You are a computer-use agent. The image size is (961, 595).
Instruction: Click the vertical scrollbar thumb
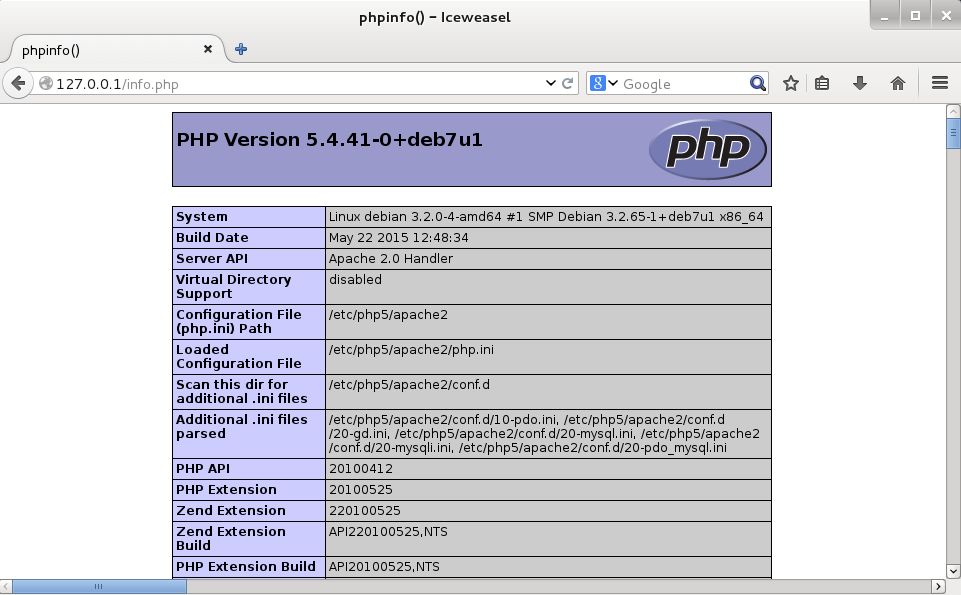[x=953, y=134]
